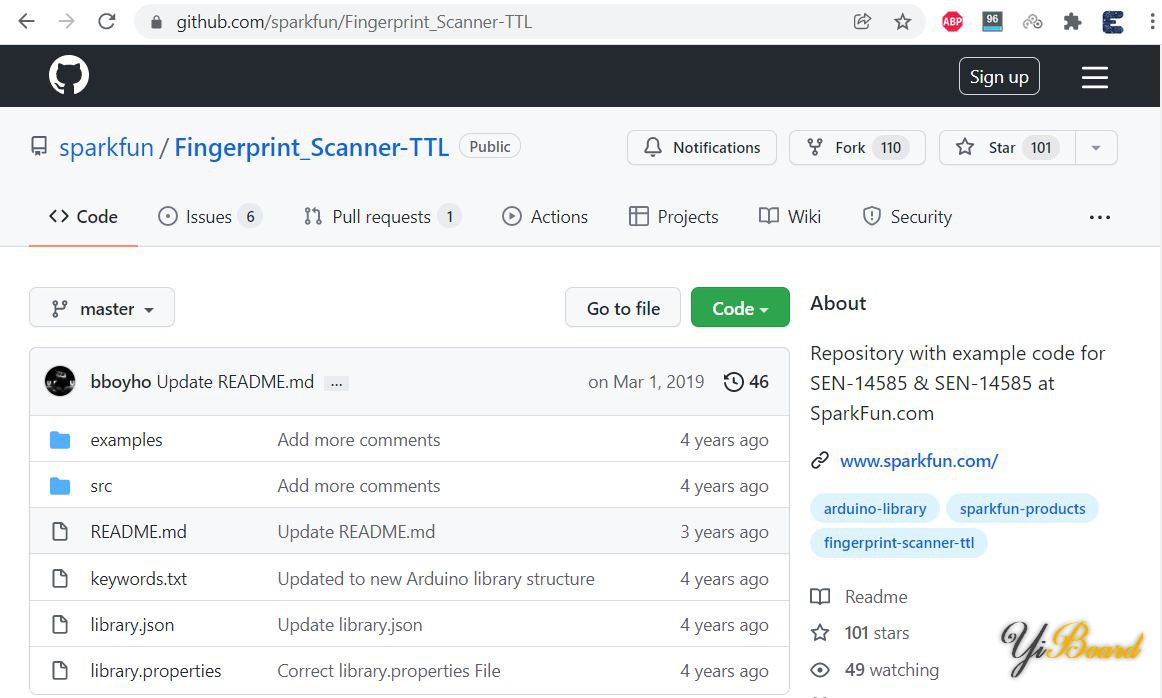Reload the current GitHub page
The width and height of the screenshot is (1162, 698).
107,21
